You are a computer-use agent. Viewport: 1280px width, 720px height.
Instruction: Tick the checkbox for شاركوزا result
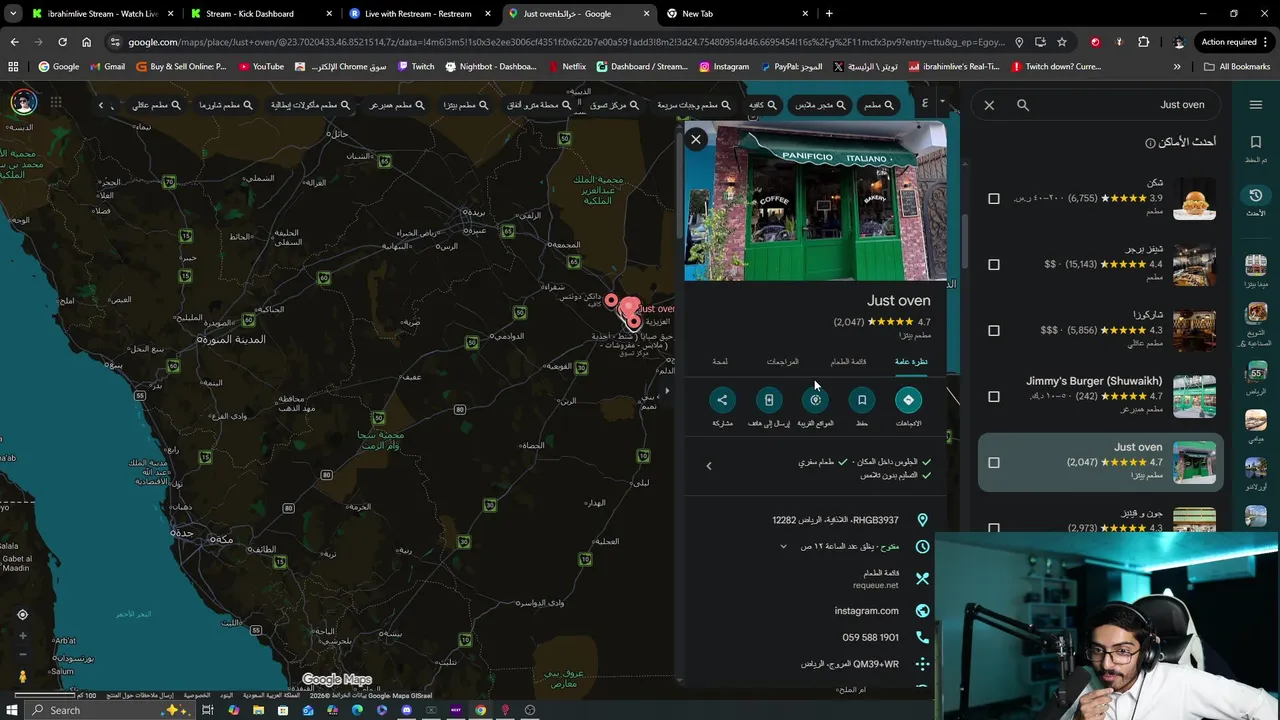pos(994,331)
